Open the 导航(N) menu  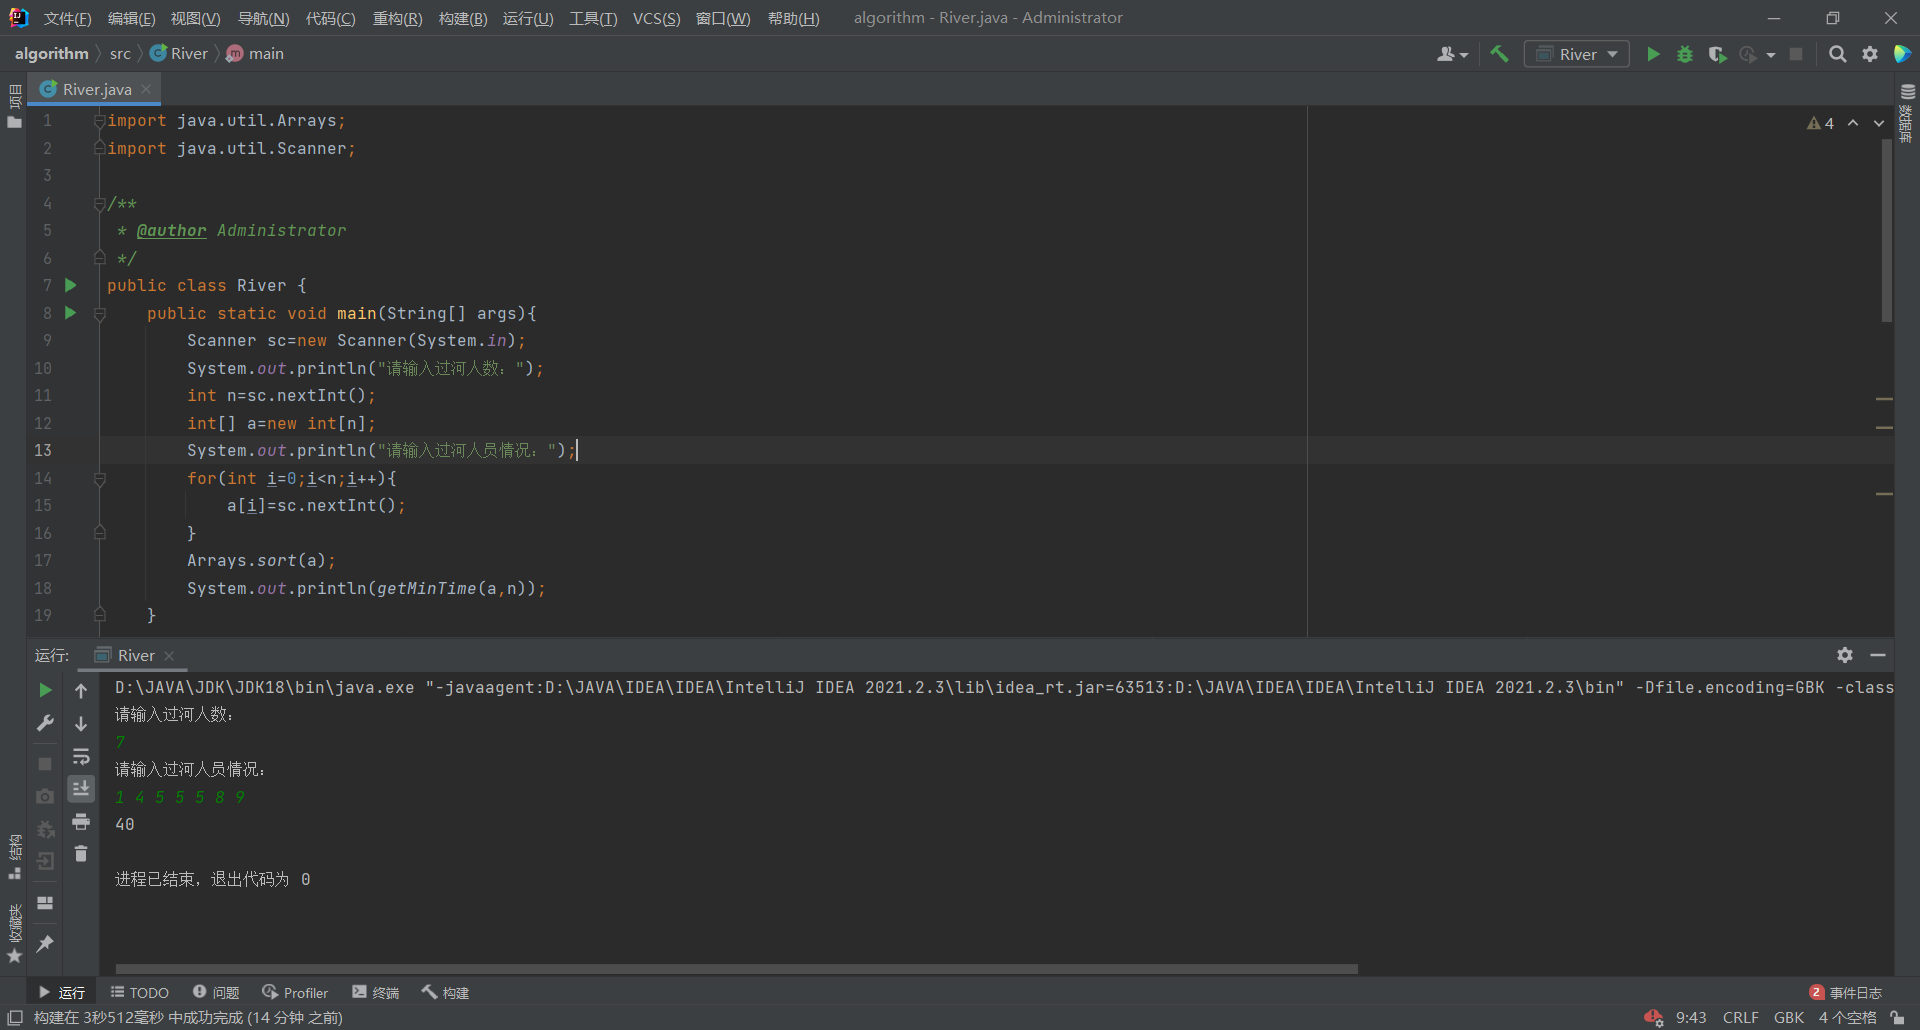pos(263,18)
